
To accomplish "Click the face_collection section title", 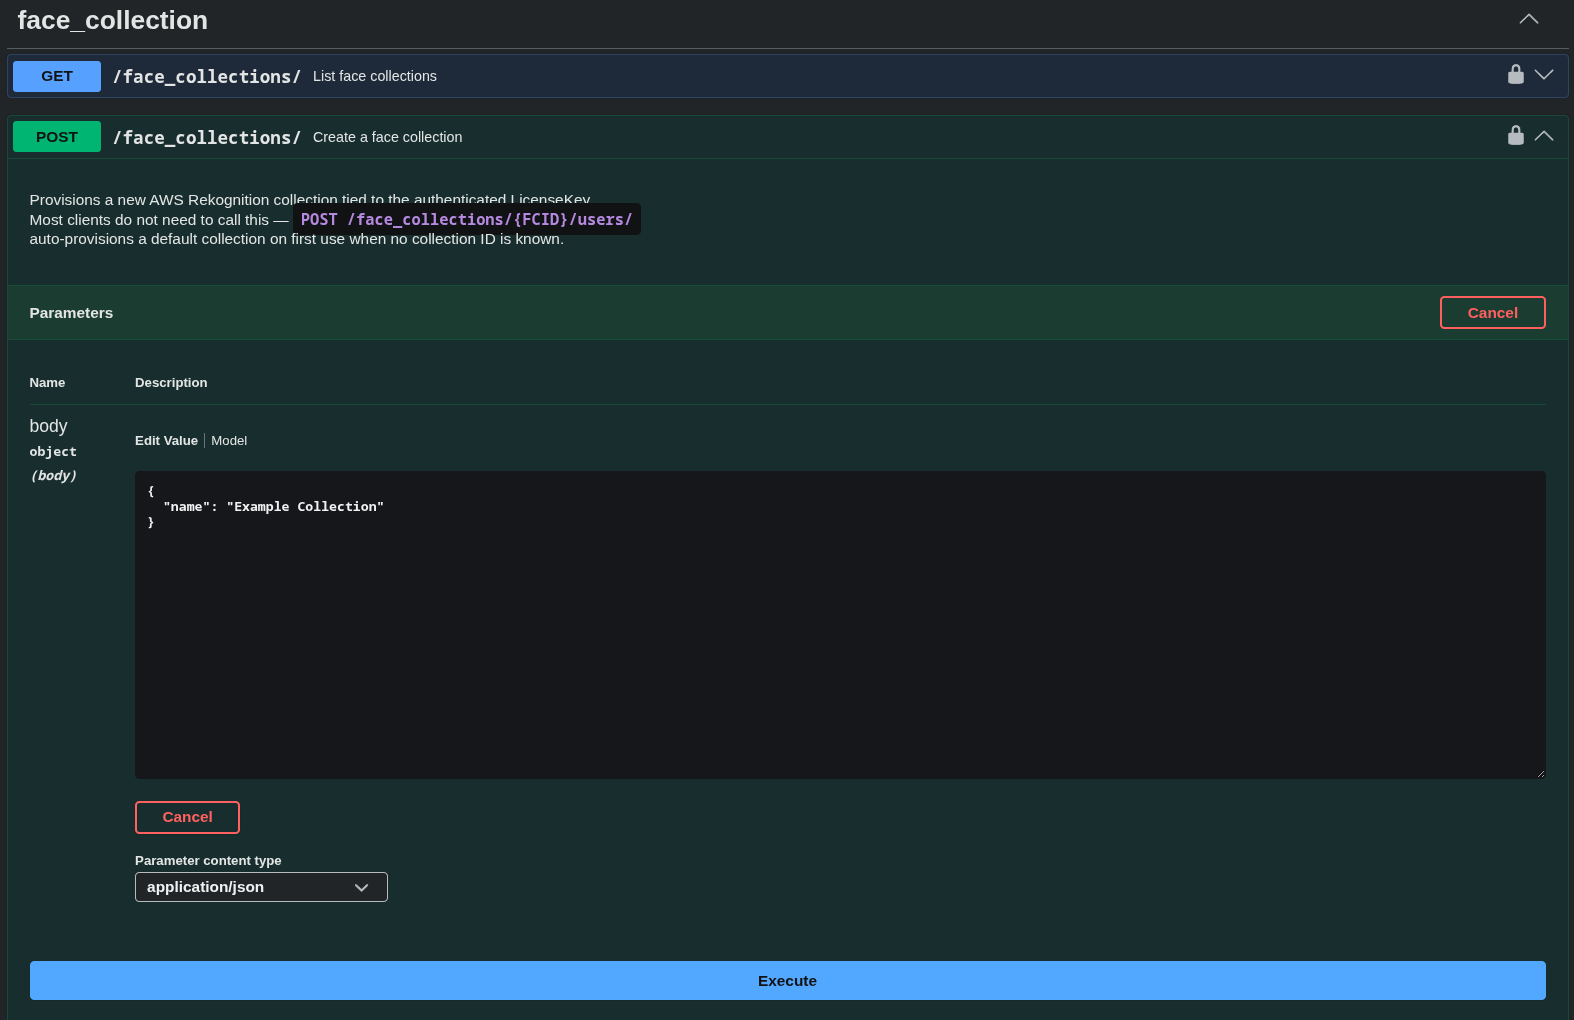I will click(113, 20).
